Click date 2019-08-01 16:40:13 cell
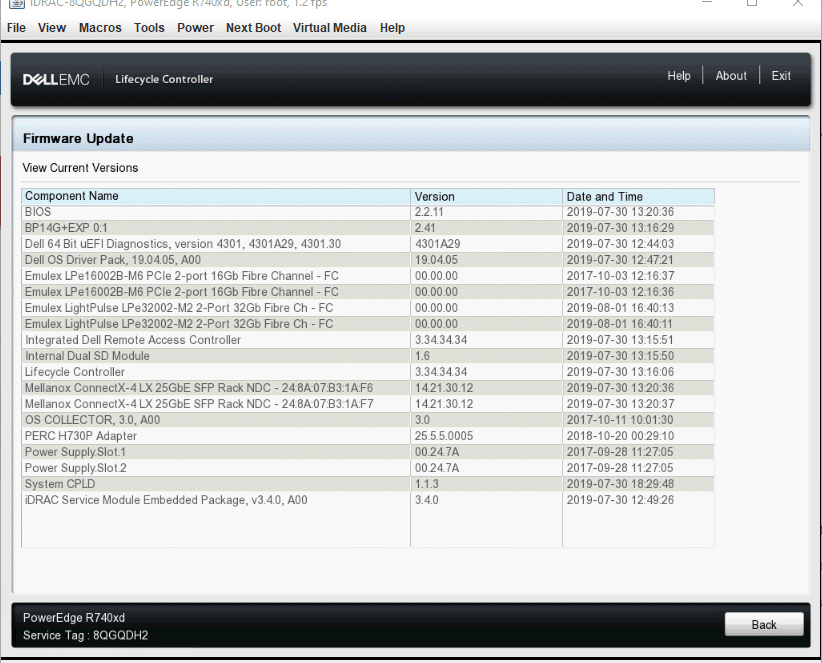 (638, 308)
